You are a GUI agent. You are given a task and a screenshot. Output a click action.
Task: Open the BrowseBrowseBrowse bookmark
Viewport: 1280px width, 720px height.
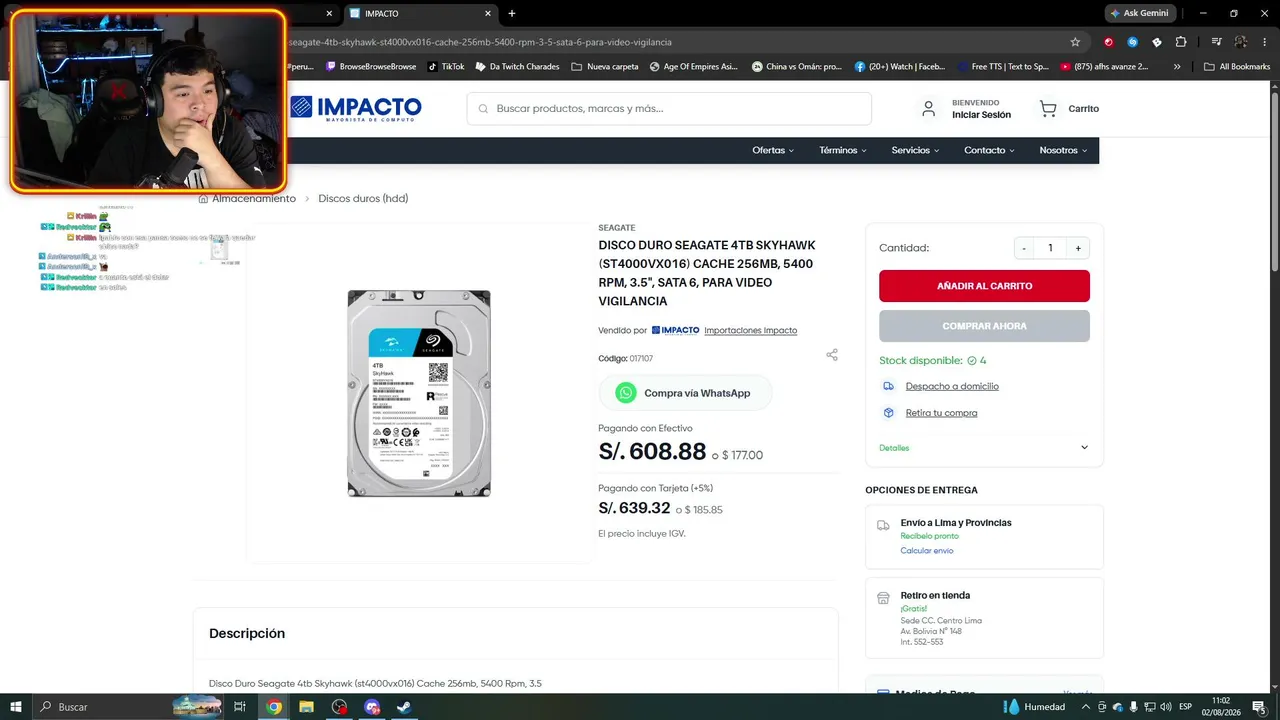371,67
